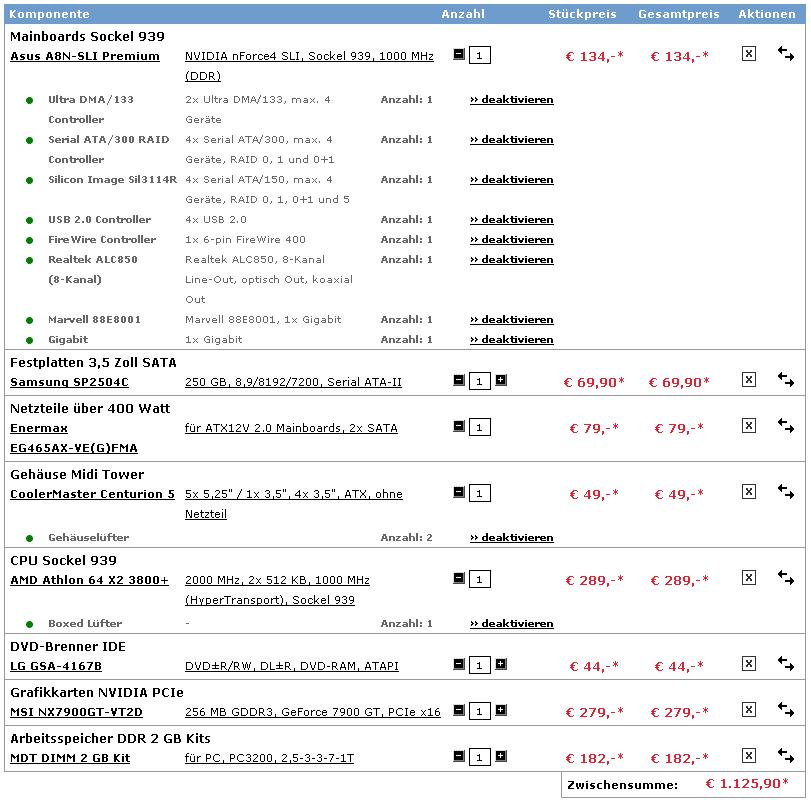Open the NVIDIA nForce4 SLI description link
Image resolution: width=811 pixels, height=802 pixels.
click(x=309, y=66)
